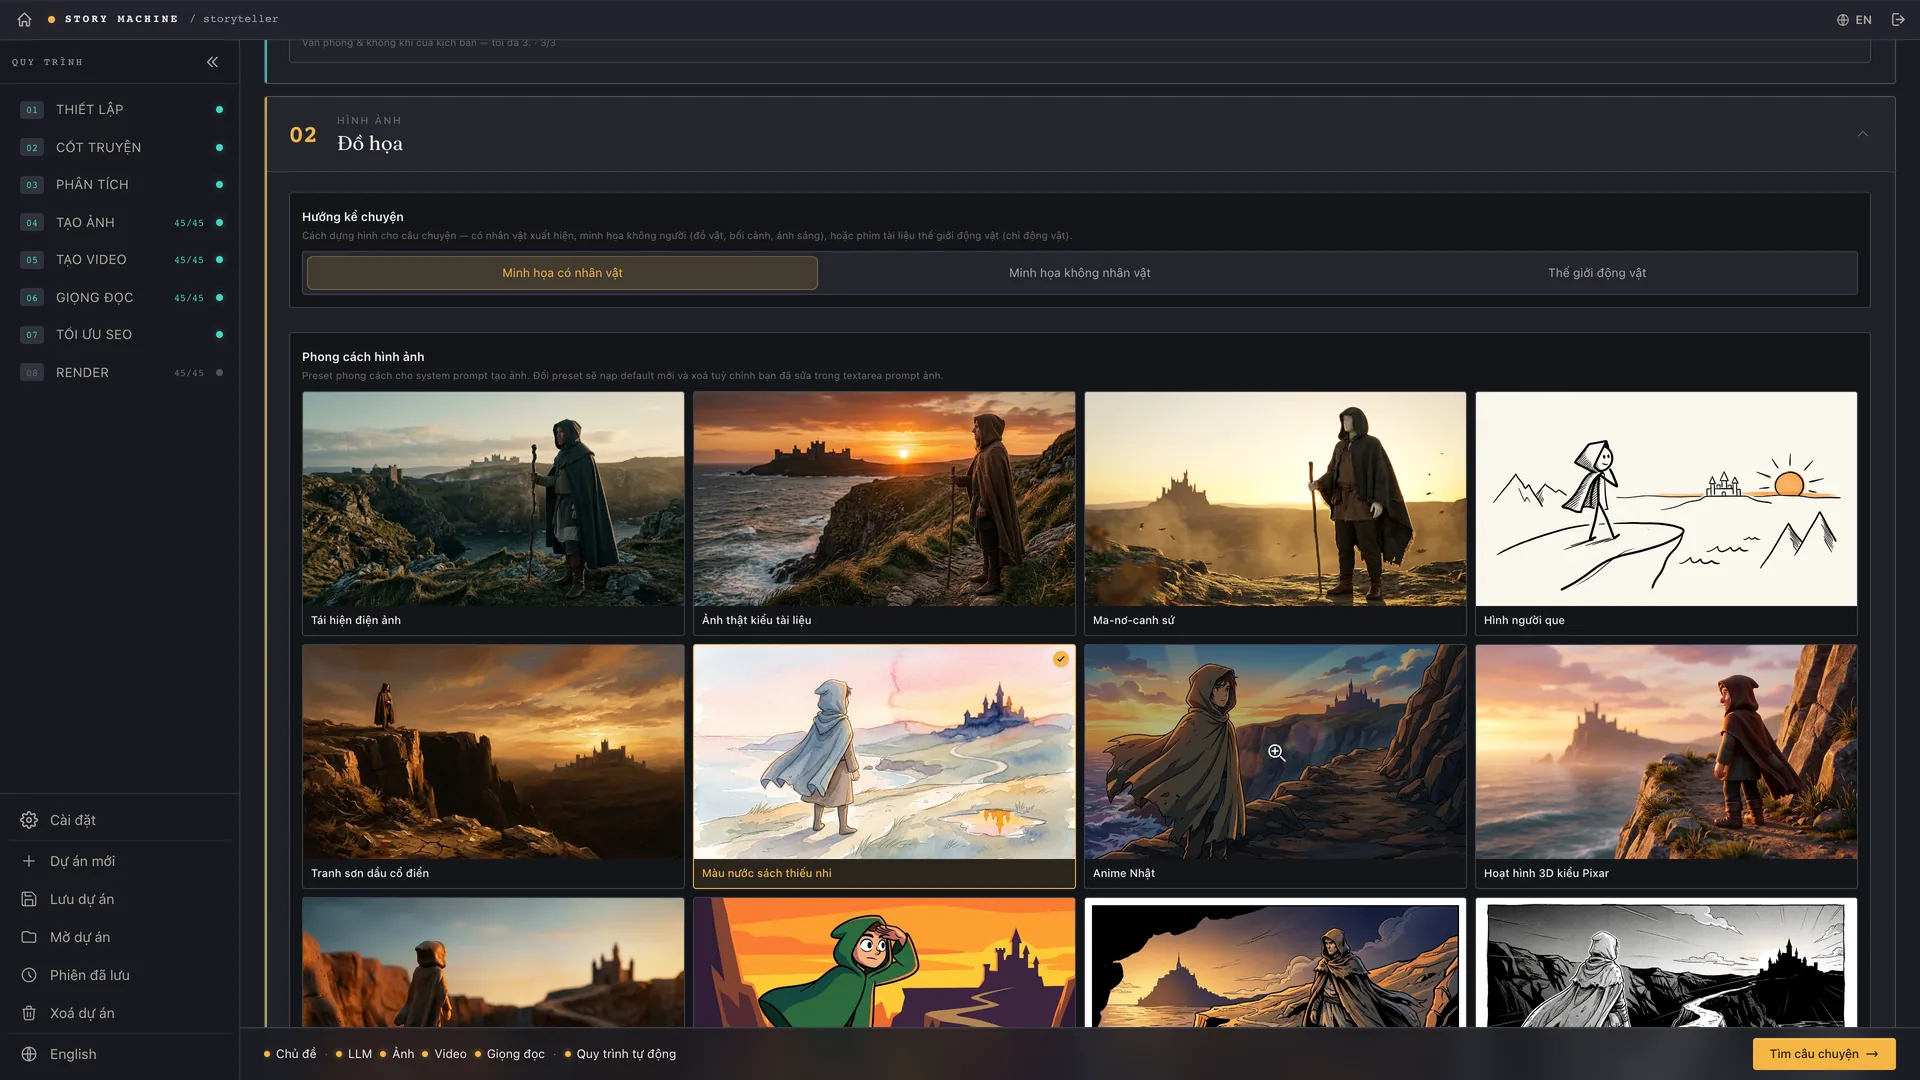This screenshot has width=1920, height=1080.
Task: Click the Hướng kể chuyện heading
Action: tap(353, 217)
